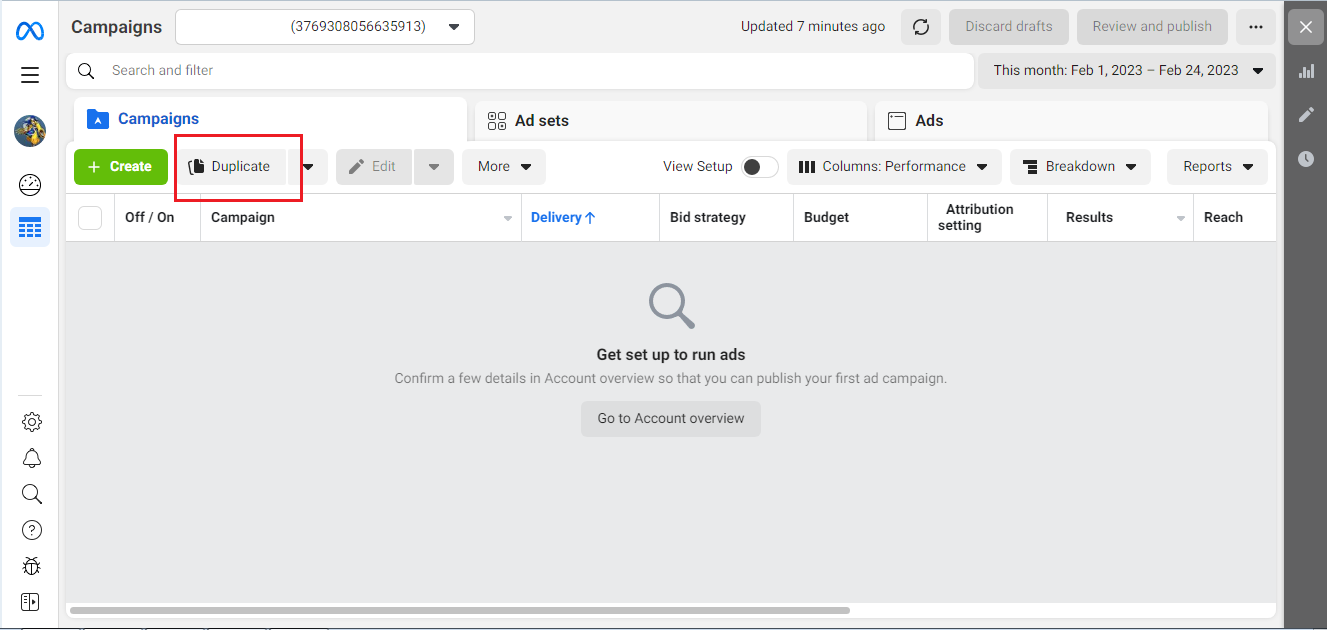The height and width of the screenshot is (630, 1327).
Task: Open the Breakdown dropdown
Action: point(1080,167)
